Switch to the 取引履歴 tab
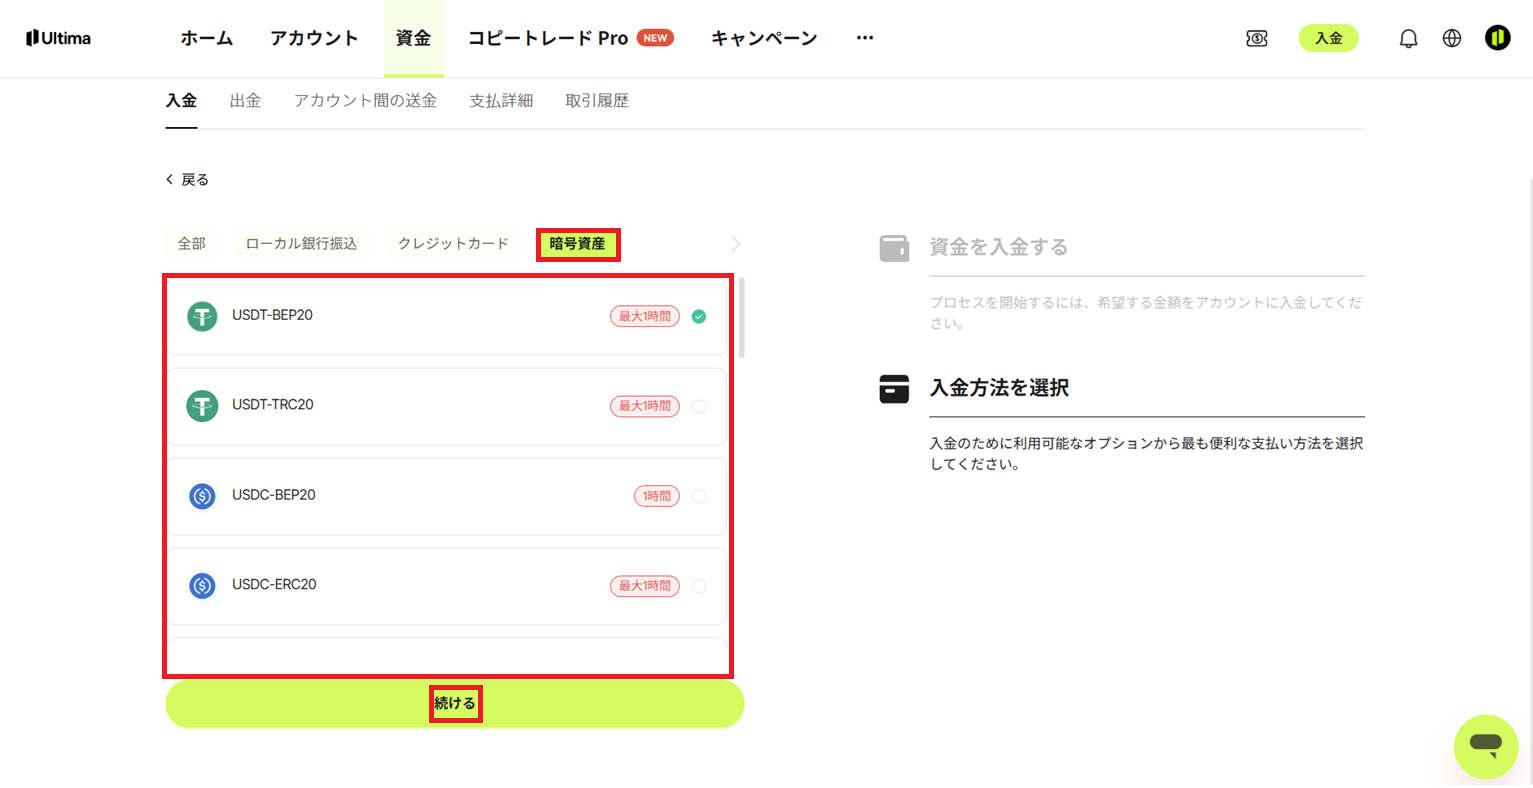The width and height of the screenshot is (1533, 788). pos(597,101)
